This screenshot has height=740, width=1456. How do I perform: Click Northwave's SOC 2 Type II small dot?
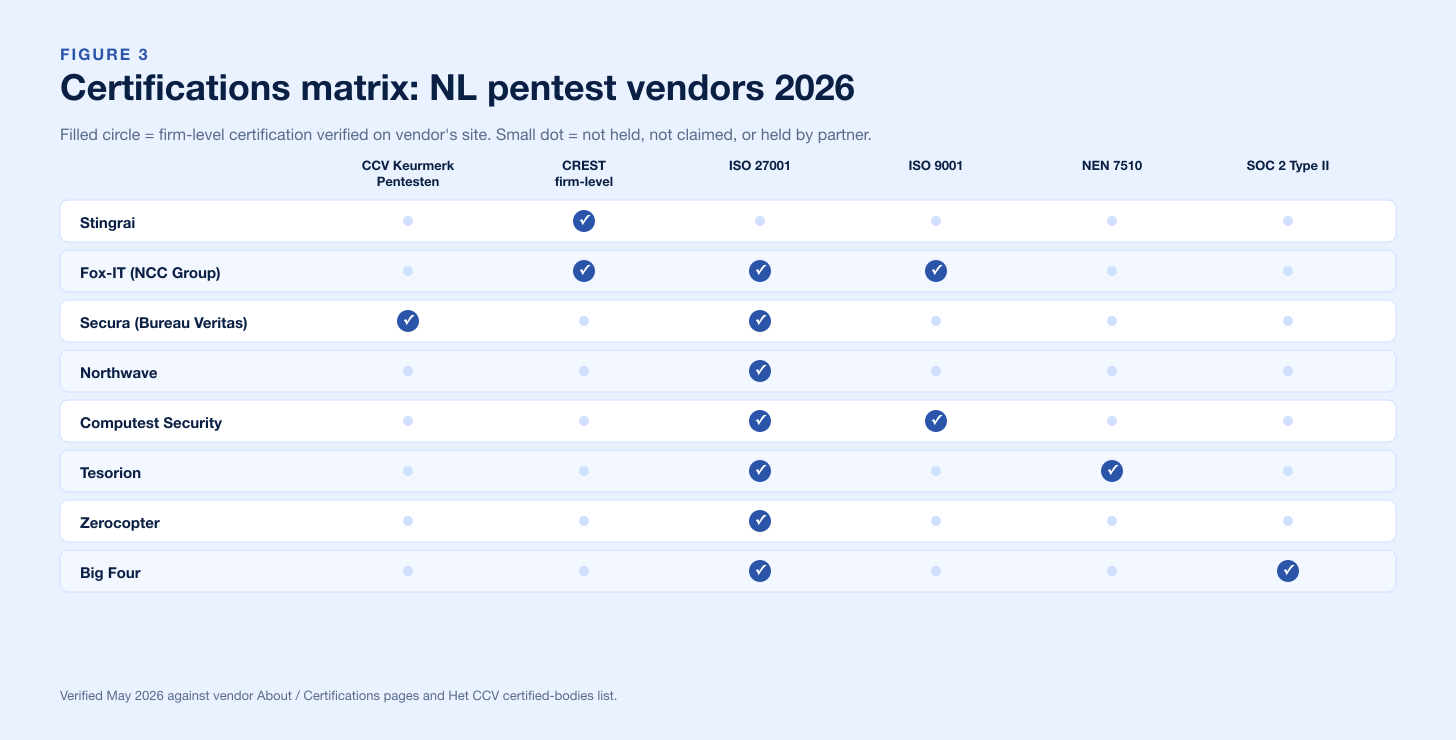pos(1288,371)
